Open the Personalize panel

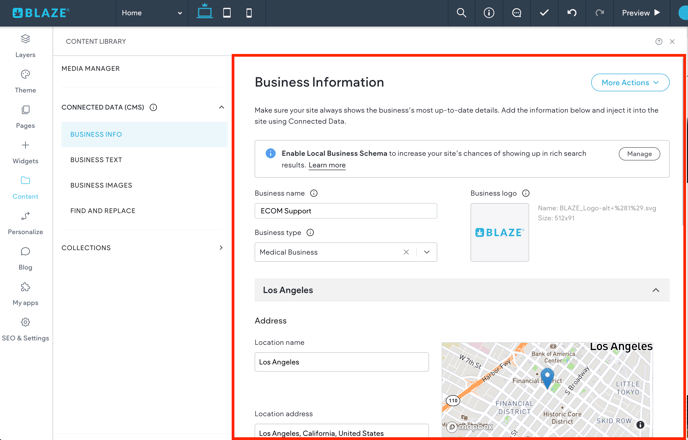[25, 223]
